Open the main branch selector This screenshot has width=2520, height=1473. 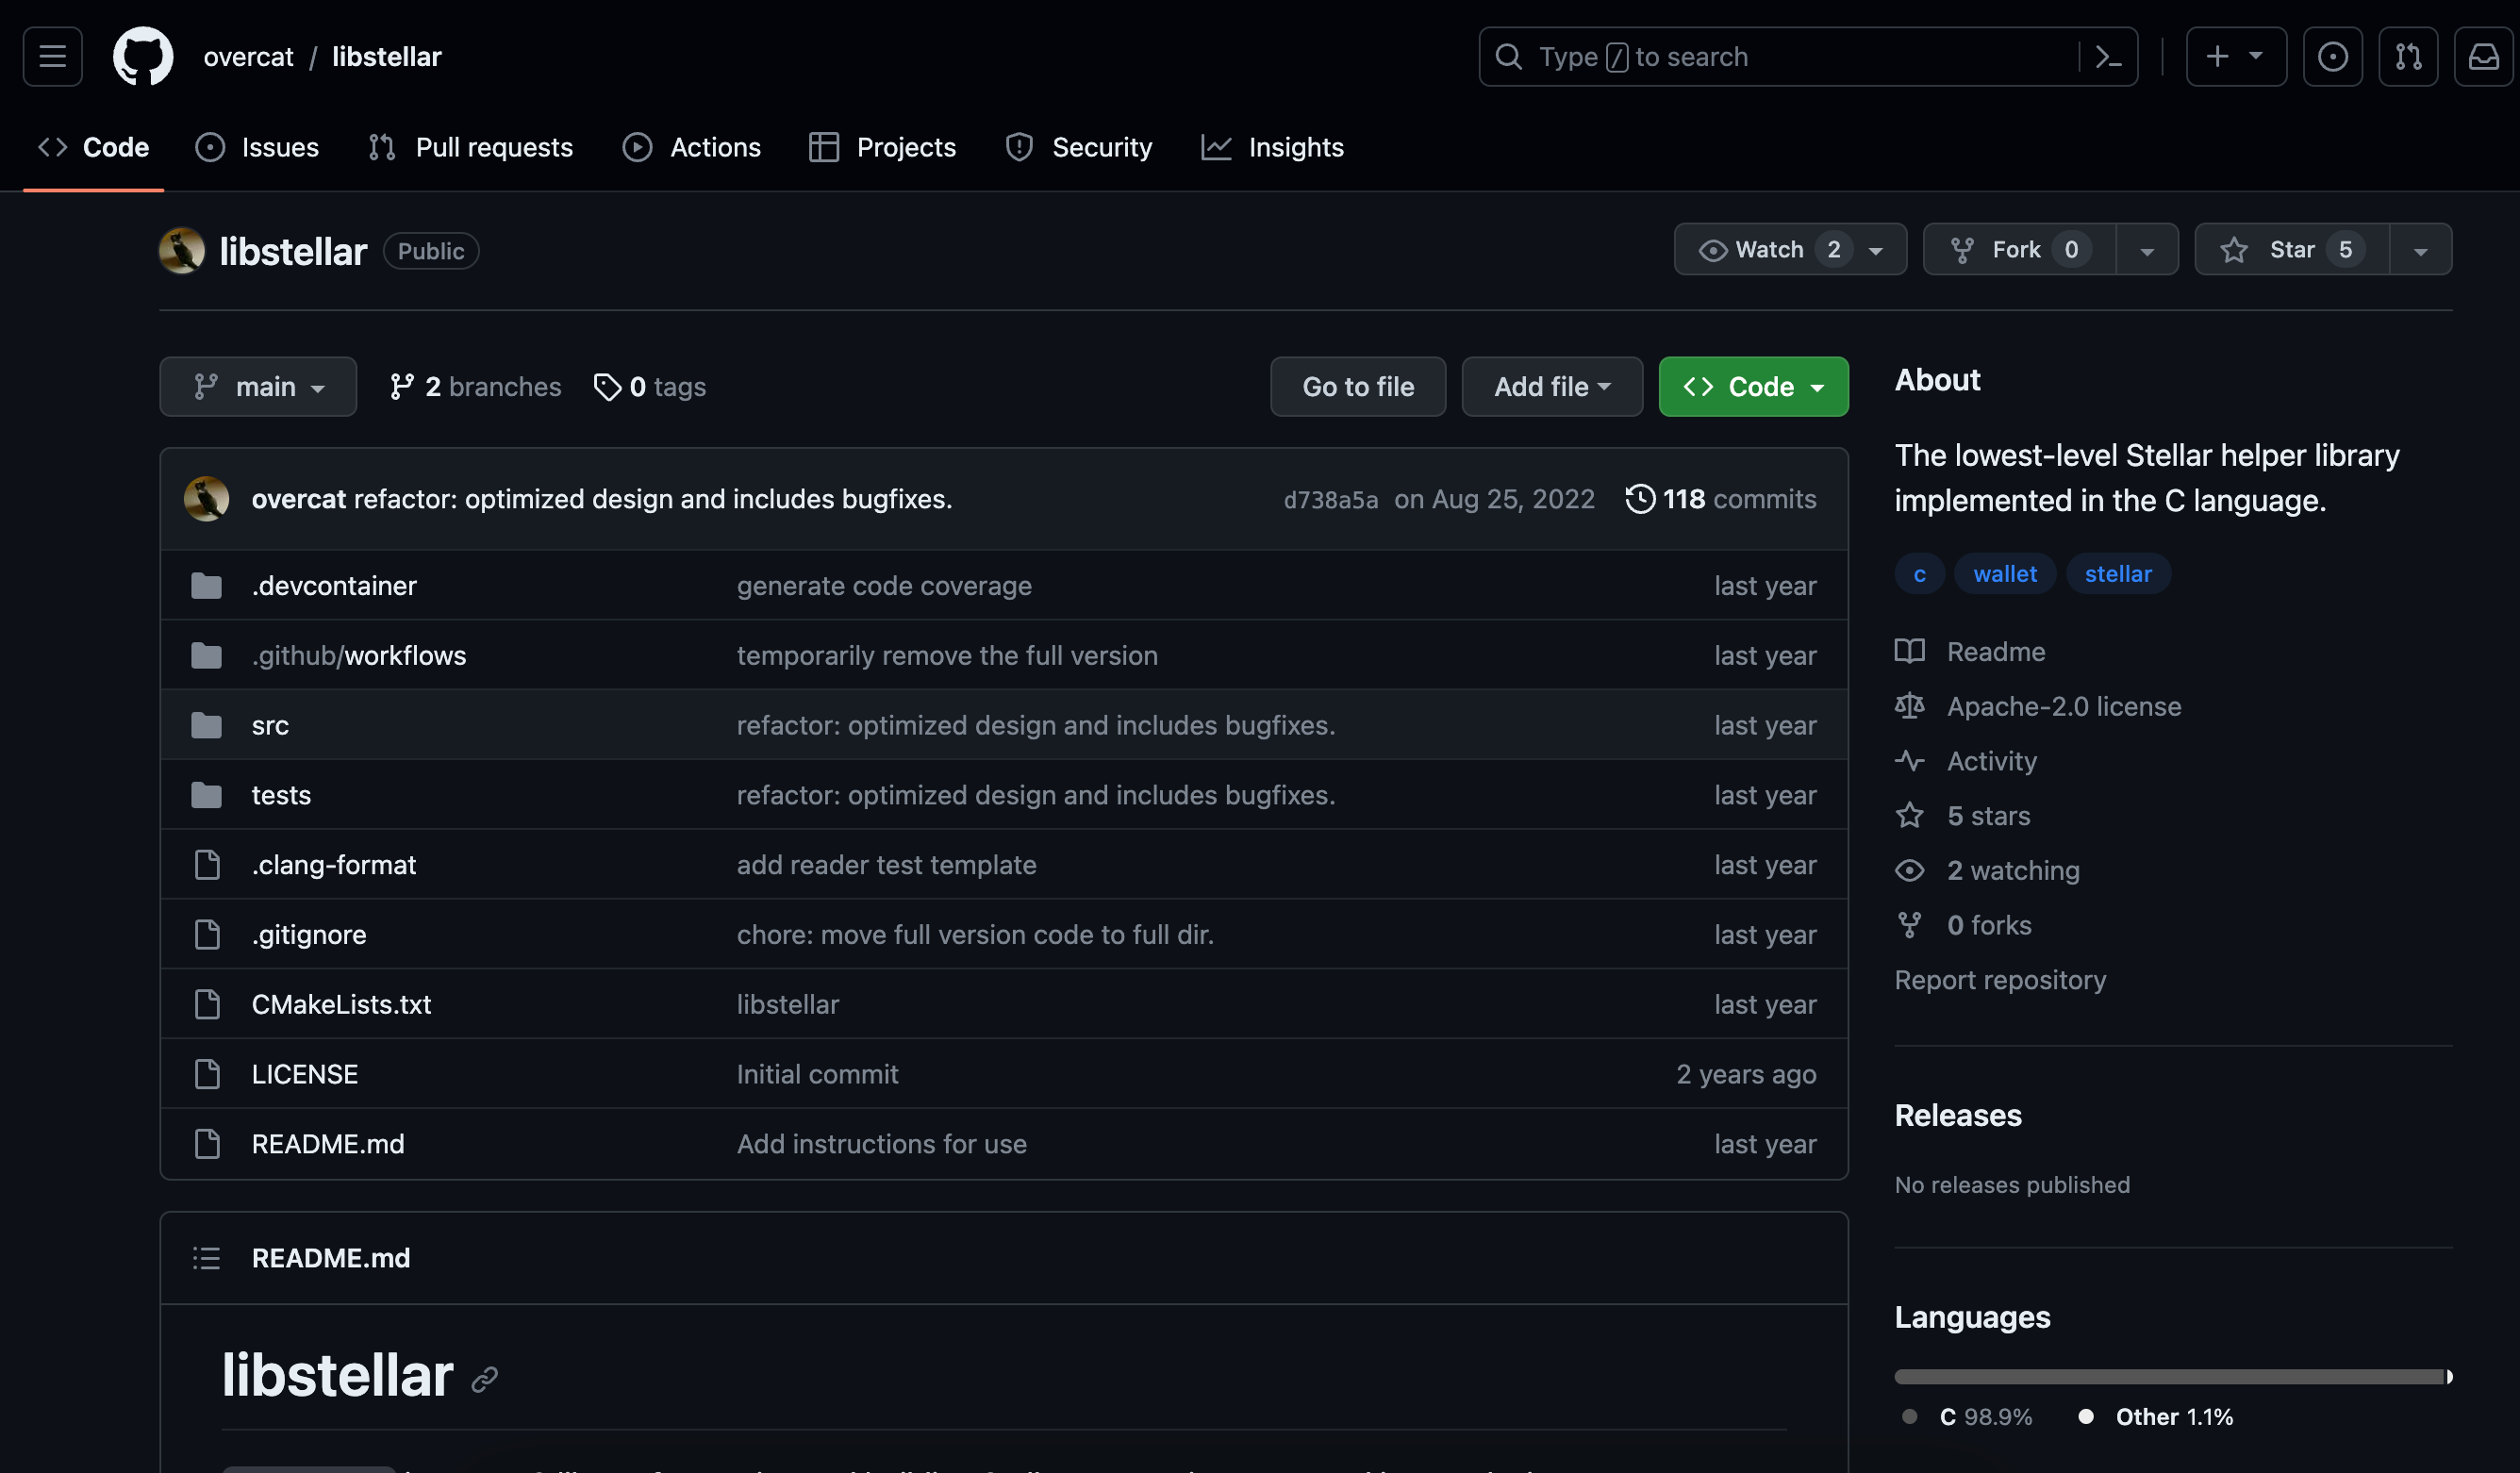258,387
